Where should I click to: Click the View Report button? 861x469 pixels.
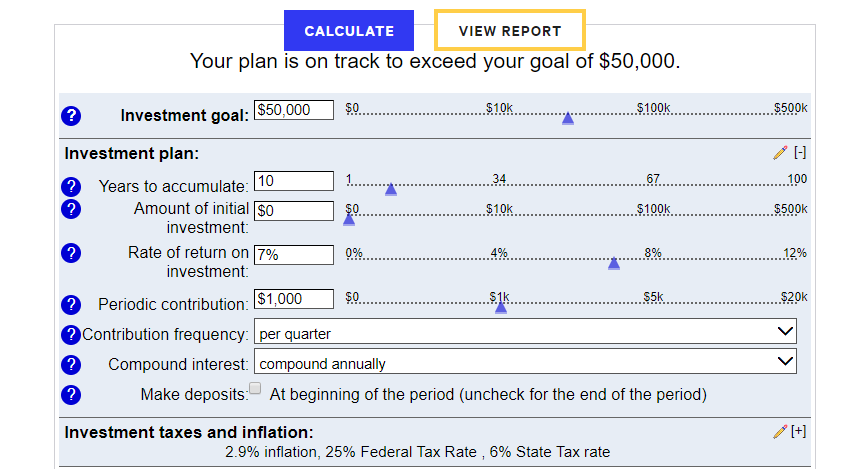510,31
